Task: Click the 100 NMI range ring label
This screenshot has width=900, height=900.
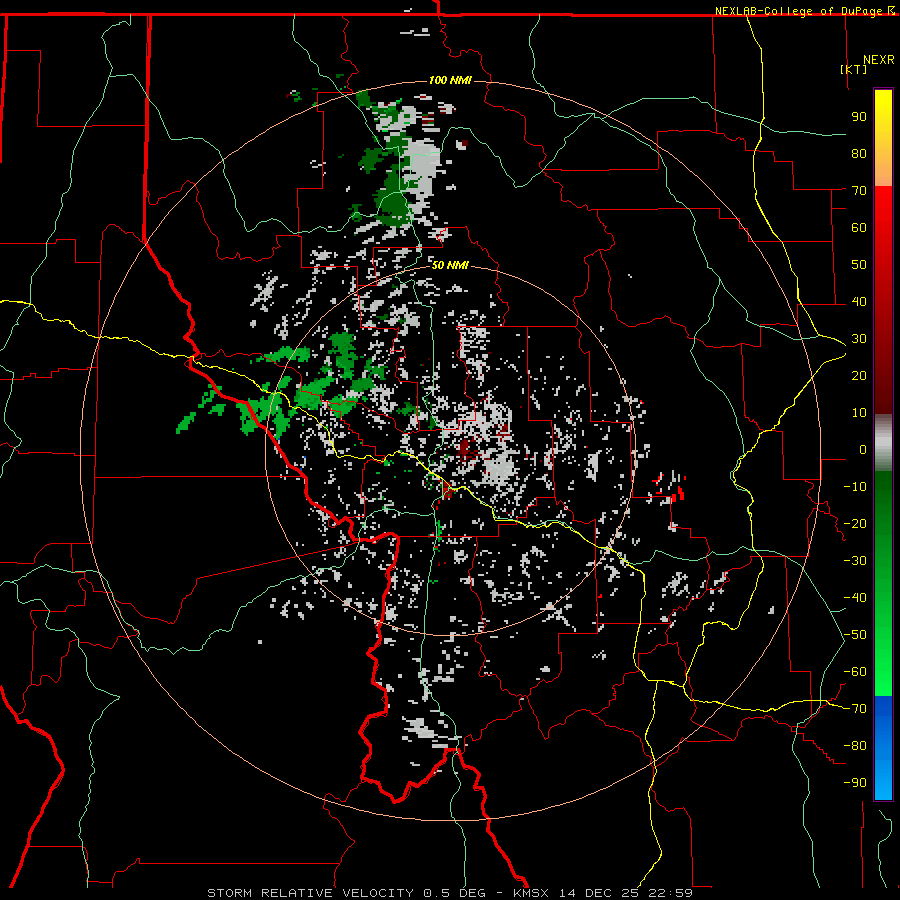Action: coord(450,80)
